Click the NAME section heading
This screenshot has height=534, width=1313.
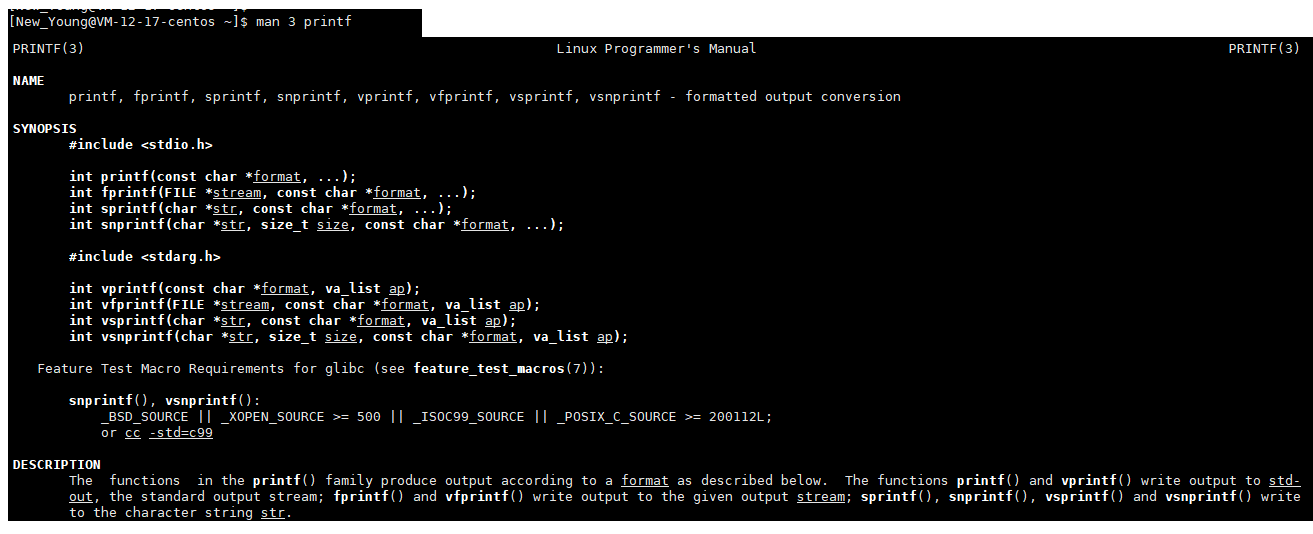click(28, 81)
